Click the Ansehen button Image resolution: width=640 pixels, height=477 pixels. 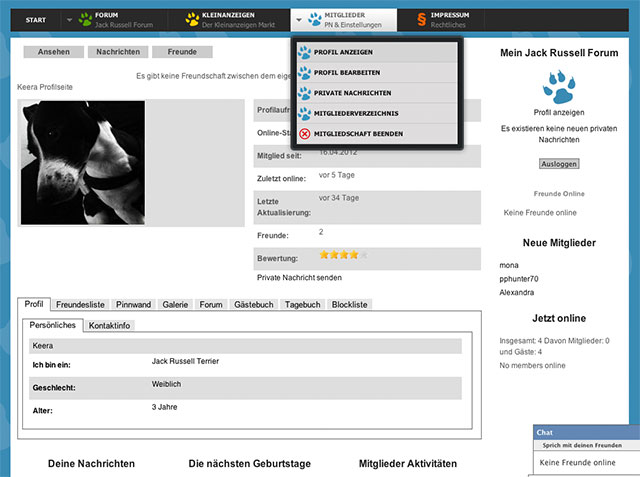(x=54, y=52)
